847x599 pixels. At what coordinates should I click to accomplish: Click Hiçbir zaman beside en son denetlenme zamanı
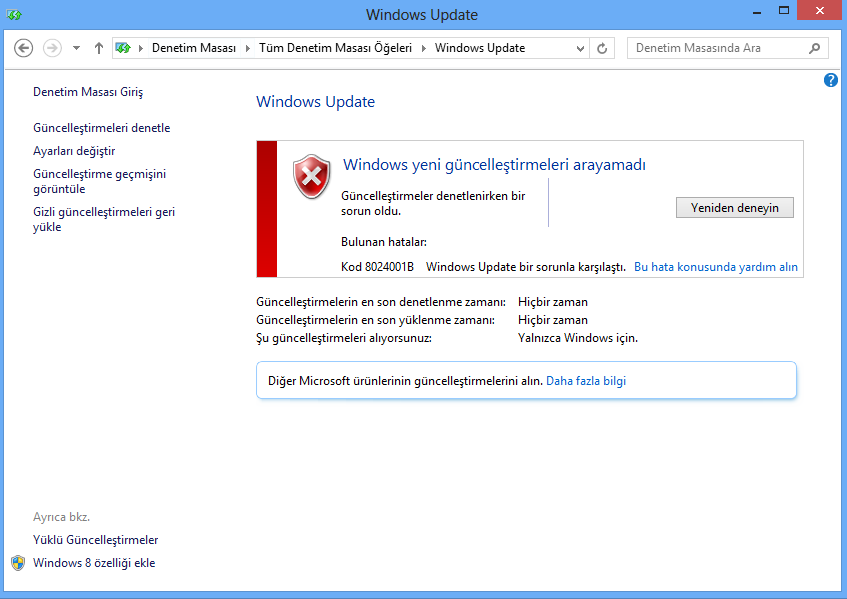click(553, 302)
